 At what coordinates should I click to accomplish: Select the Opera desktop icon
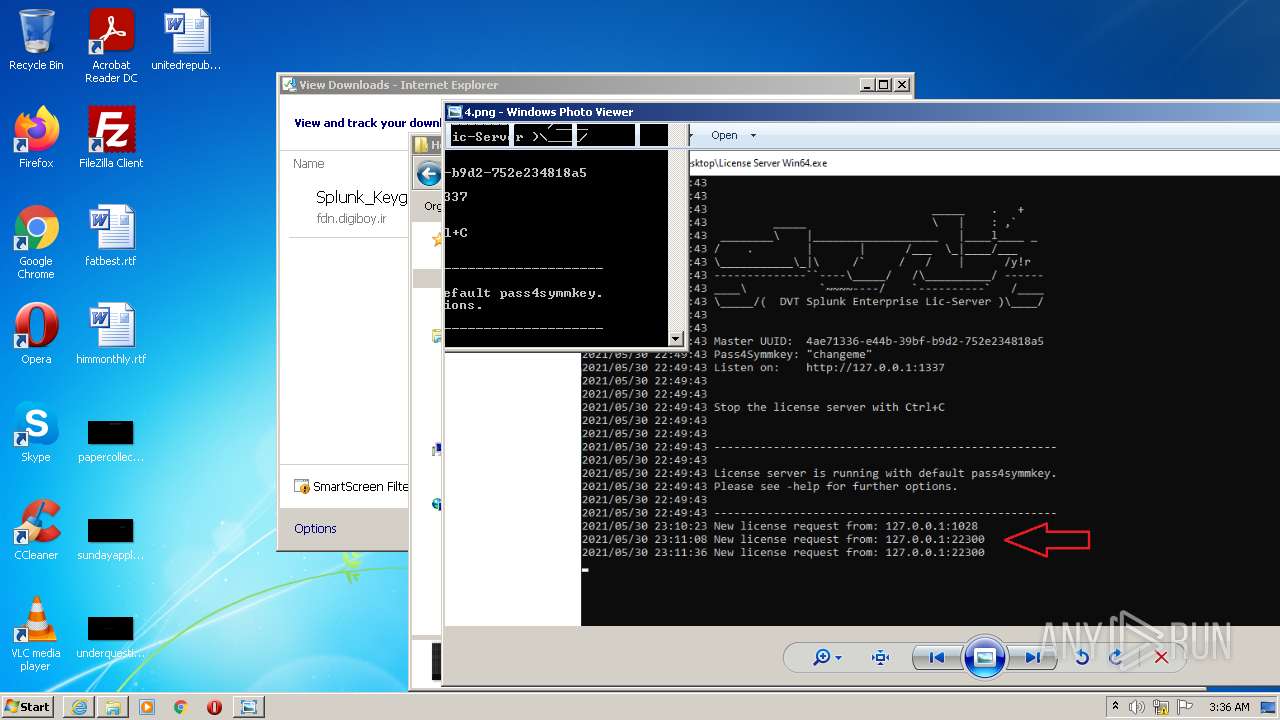pyautogui.click(x=36, y=334)
